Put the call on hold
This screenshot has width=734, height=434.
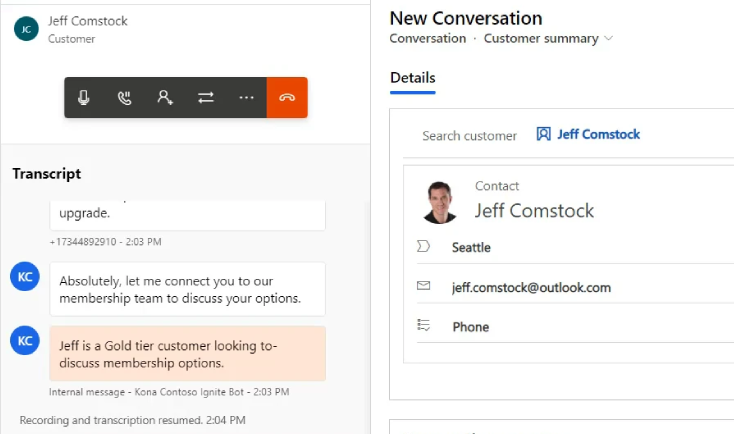125,97
